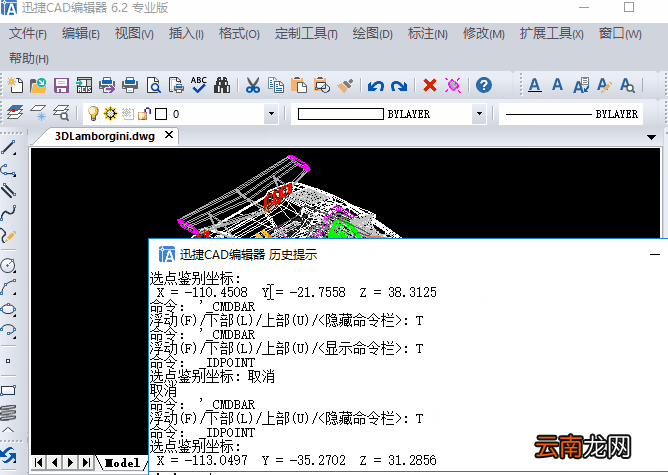Delete the selection with the red X icon
Viewport: 668px width, 475px height.
tap(430, 85)
